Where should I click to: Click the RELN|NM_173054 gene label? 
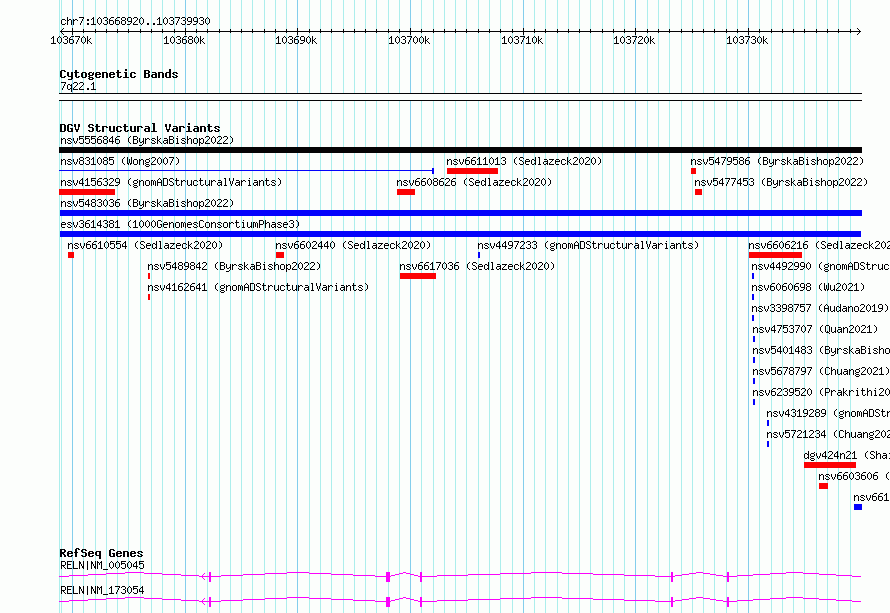point(102,590)
